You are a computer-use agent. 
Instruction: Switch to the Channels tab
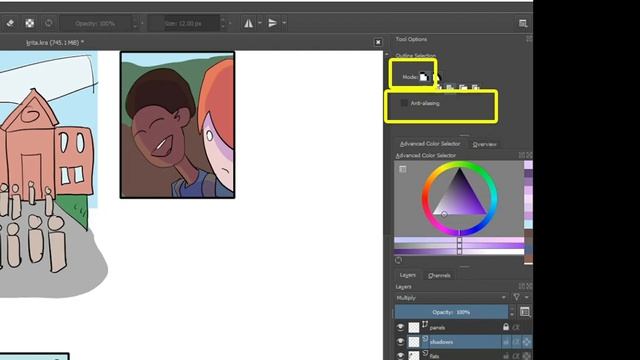coord(439,276)
